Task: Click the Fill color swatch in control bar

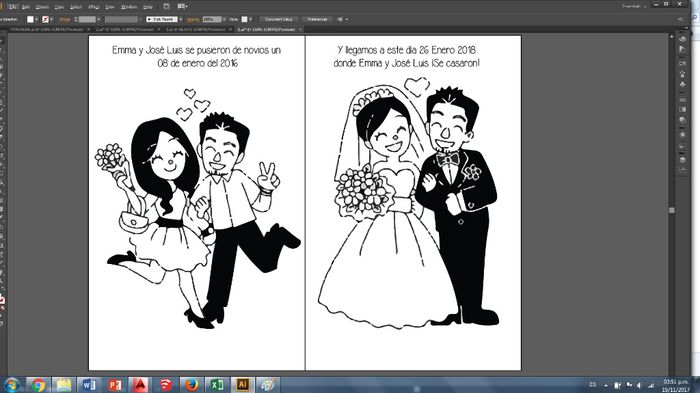Action: [x=30, y=19]
